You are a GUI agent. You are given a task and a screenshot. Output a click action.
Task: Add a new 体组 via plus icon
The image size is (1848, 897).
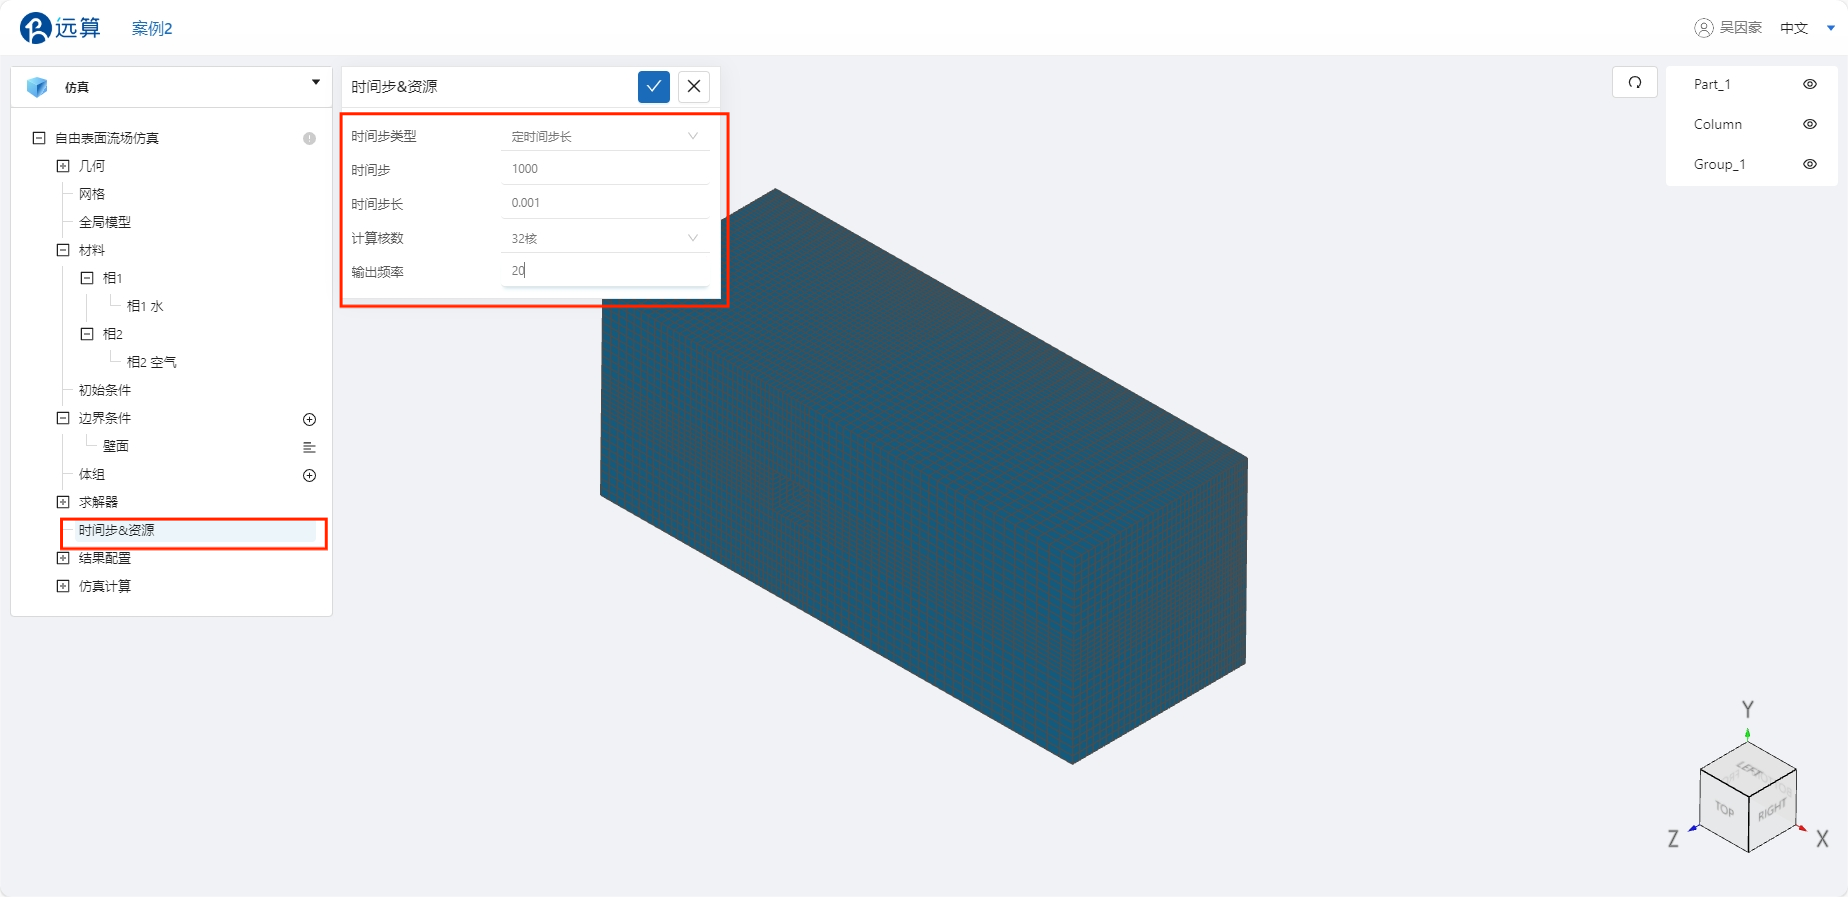(x=310, y=475)
